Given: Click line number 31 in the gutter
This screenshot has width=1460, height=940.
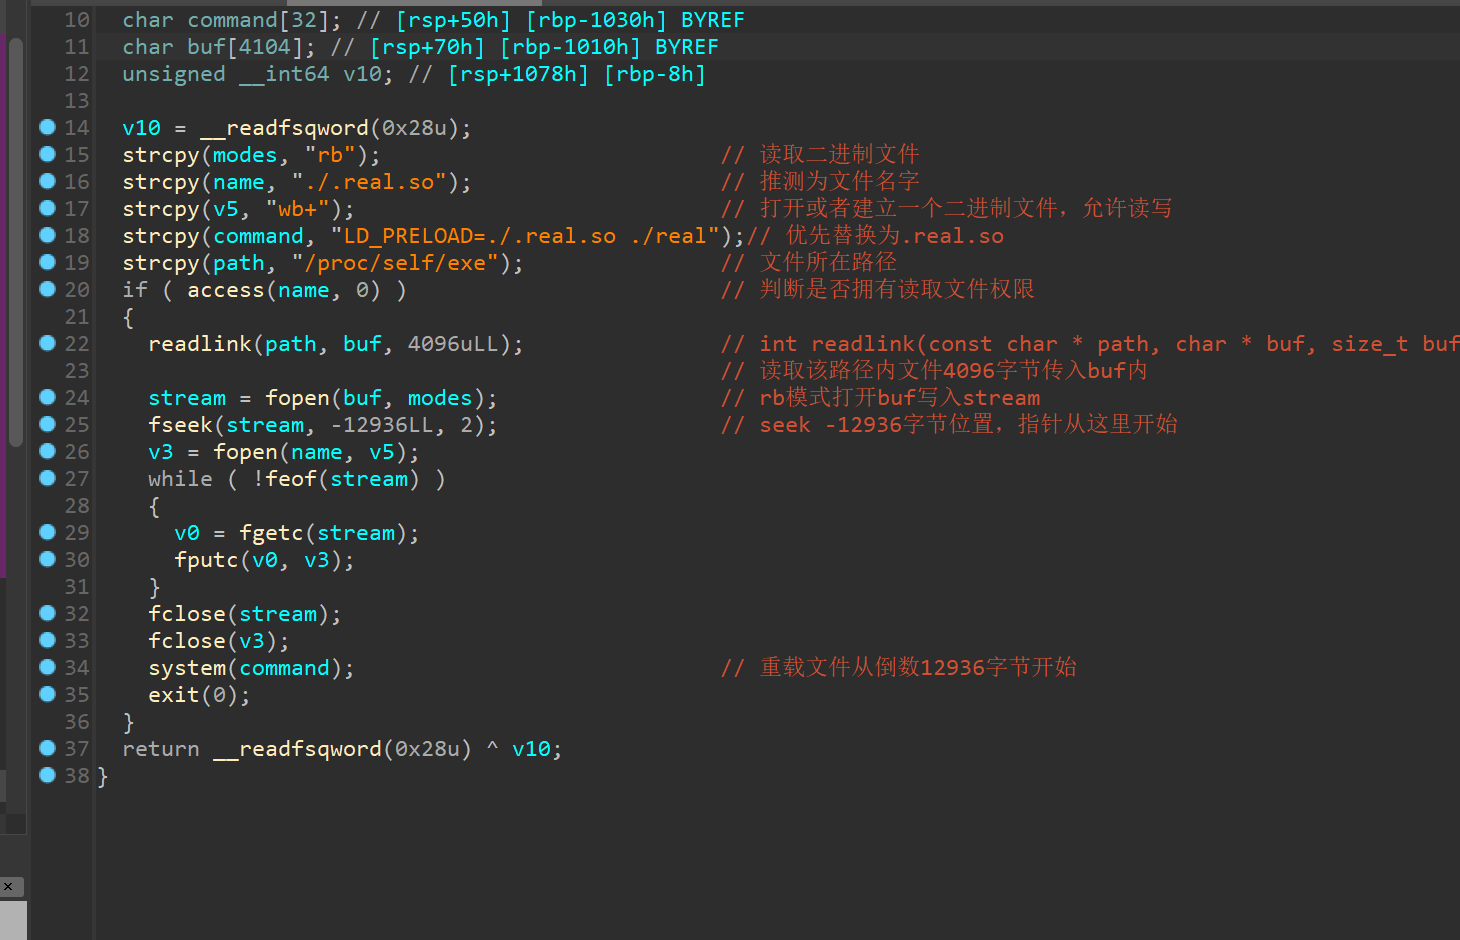Looking at the screenshot, I should pyautogui.click(x=77, y=587).
